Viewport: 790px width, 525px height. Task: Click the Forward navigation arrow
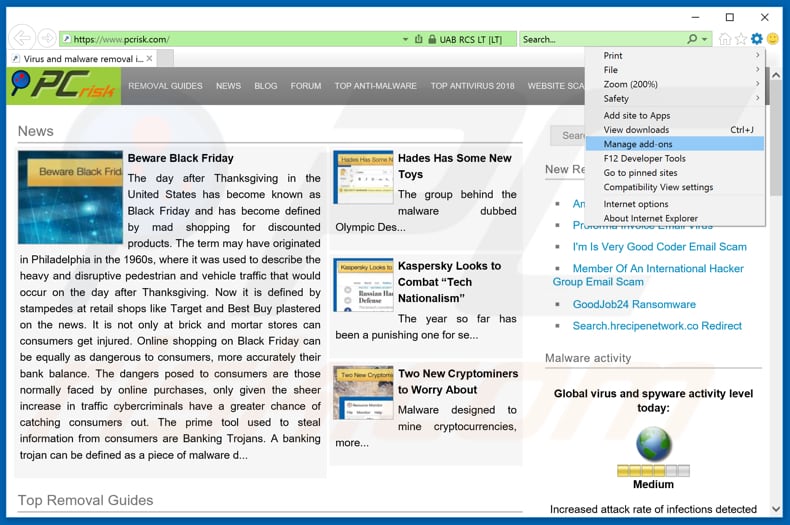(x=47, y=38)
